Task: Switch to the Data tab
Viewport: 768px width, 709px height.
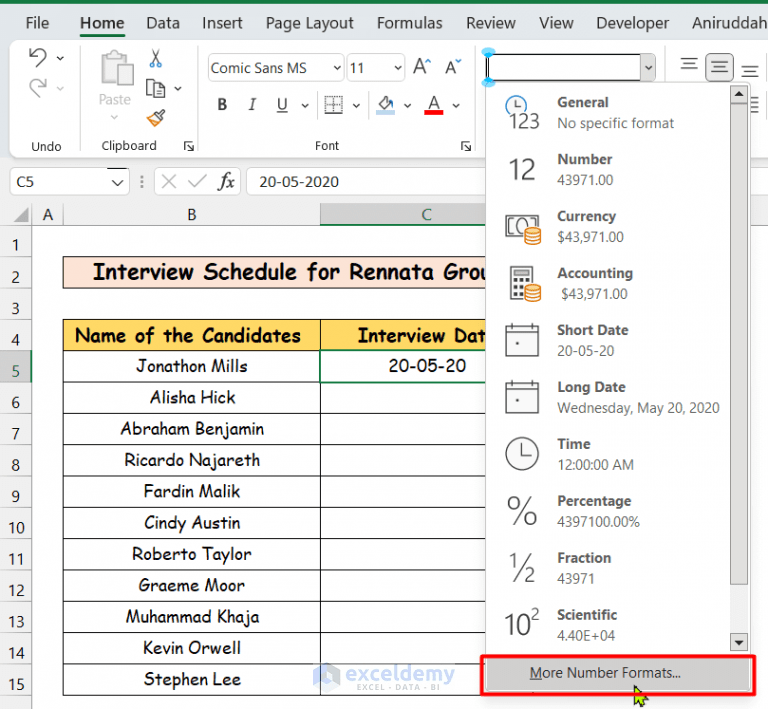Action: (163, 23)
